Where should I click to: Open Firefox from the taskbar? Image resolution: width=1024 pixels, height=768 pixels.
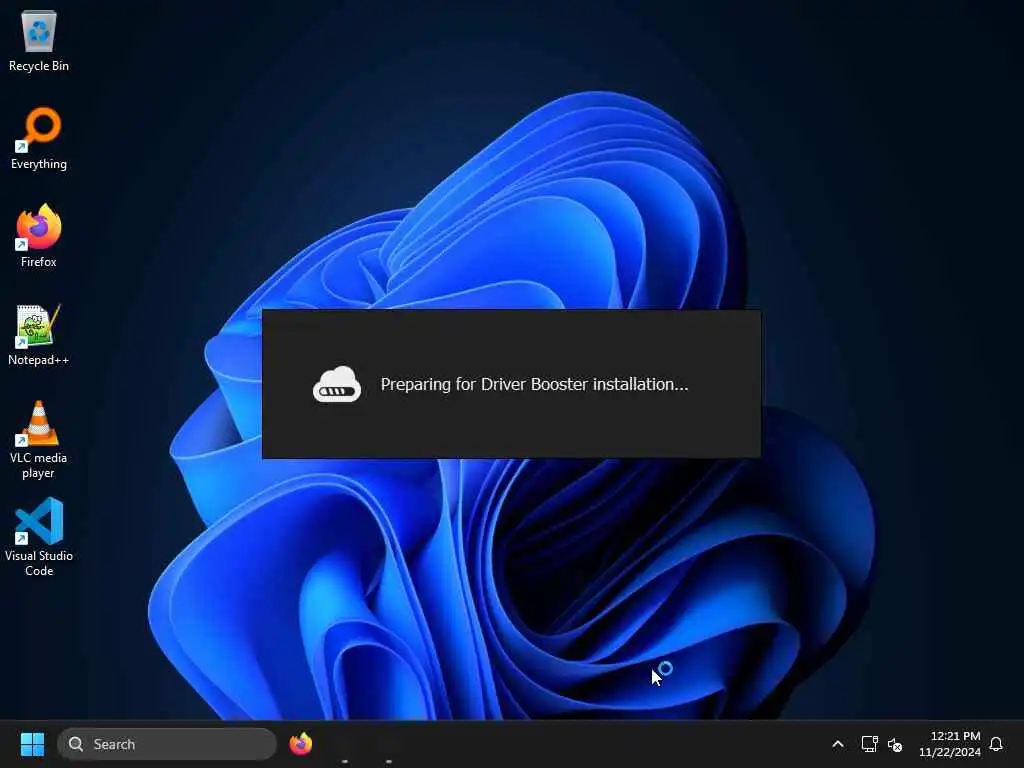click(300, 744)
